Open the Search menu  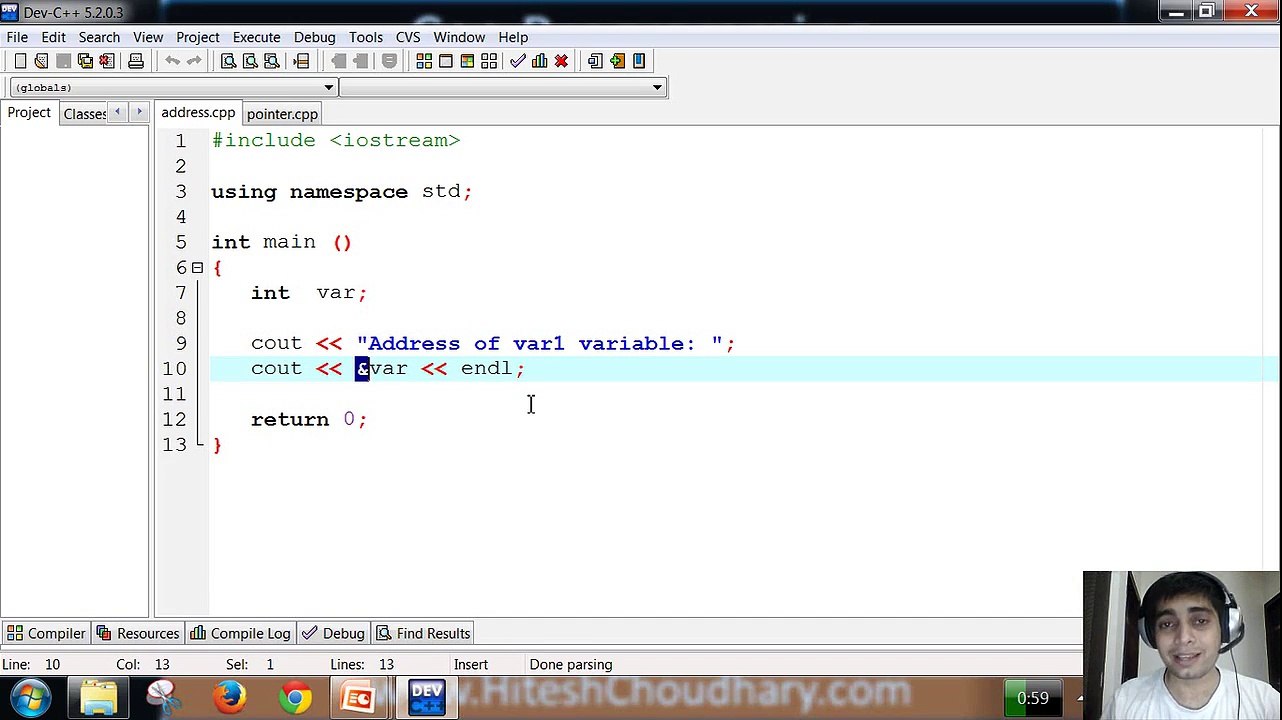click(99, 37)
